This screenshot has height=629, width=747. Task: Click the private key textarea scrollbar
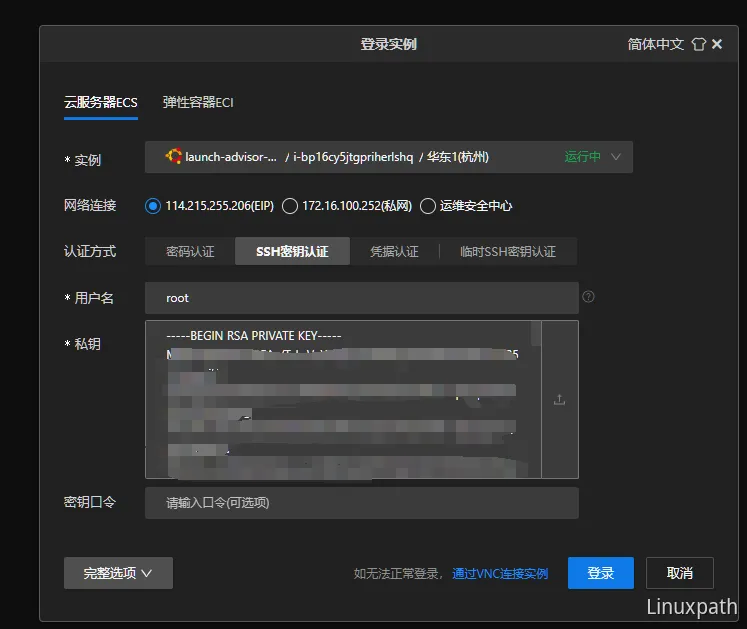pyautogui.click(x=536, y=334)
